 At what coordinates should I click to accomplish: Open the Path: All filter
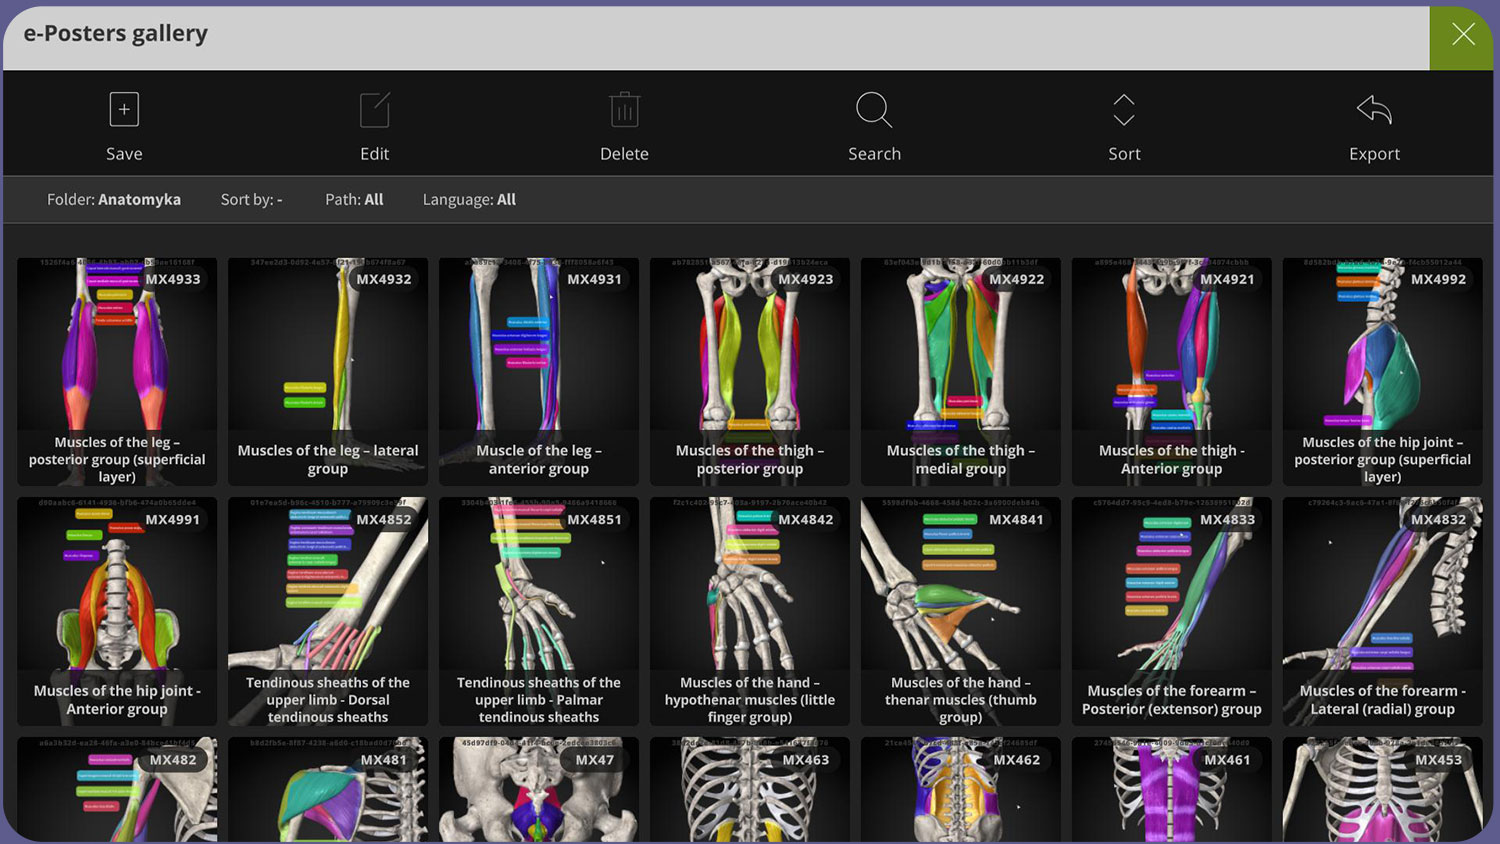click(354, 199)
